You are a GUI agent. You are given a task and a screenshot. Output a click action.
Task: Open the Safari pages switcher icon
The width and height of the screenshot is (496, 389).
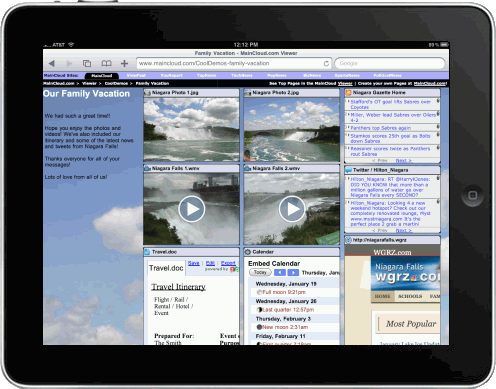[x=87, y=63]
